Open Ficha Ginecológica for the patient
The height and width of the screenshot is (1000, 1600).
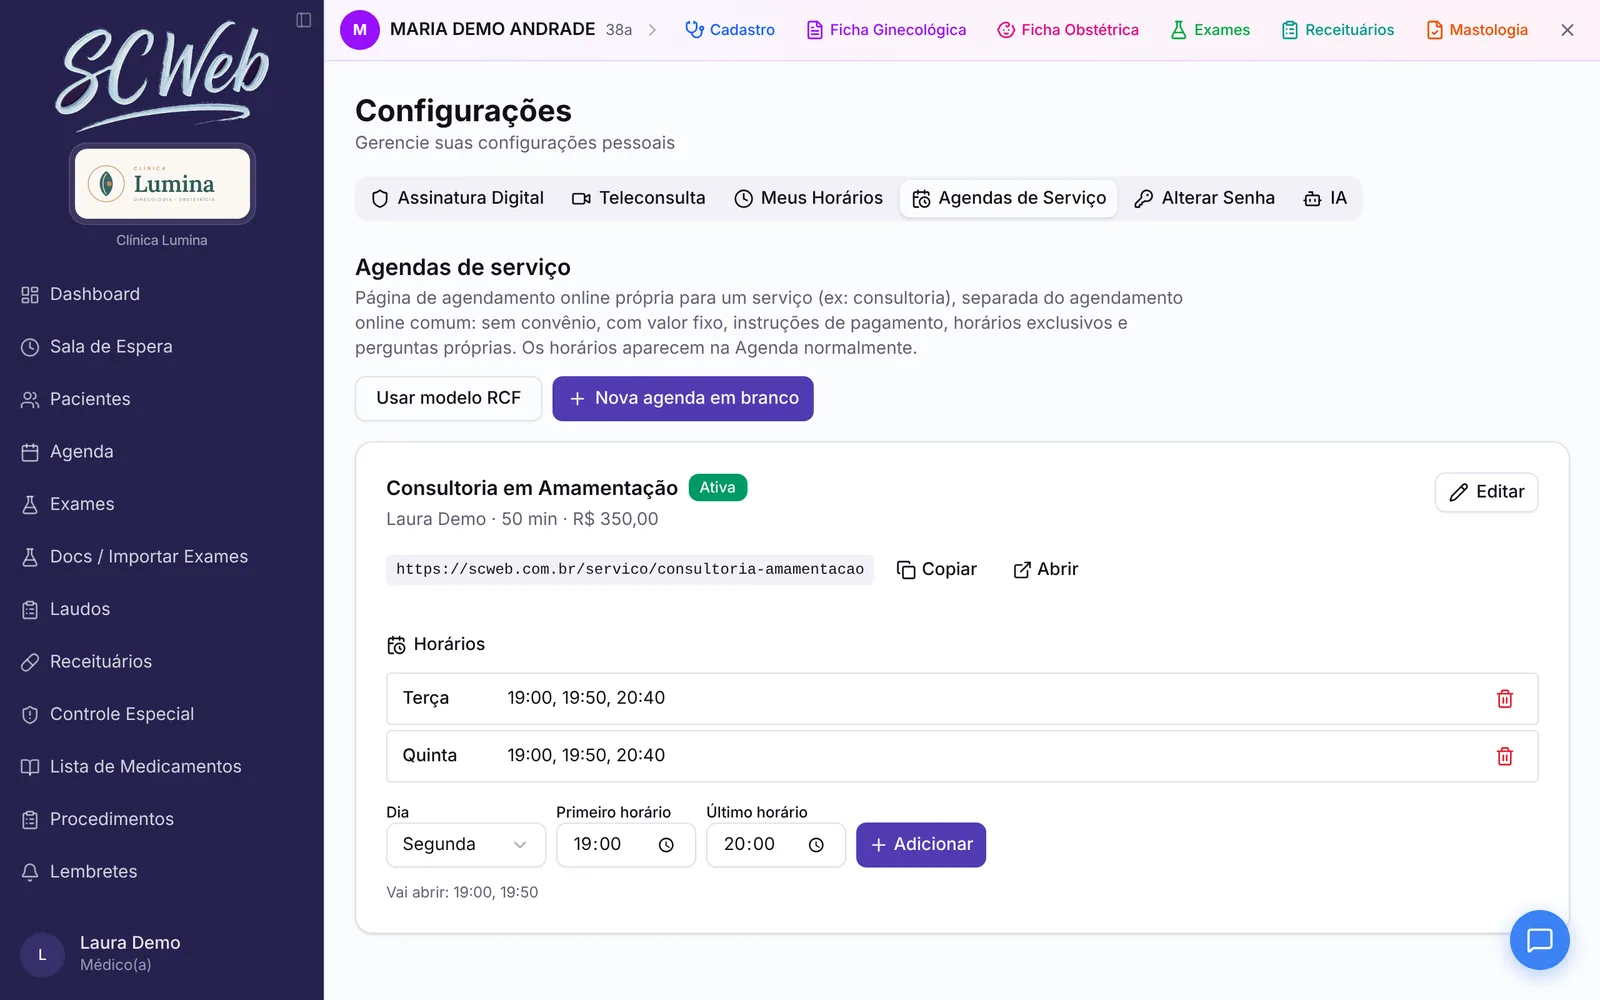coord(887,30)
